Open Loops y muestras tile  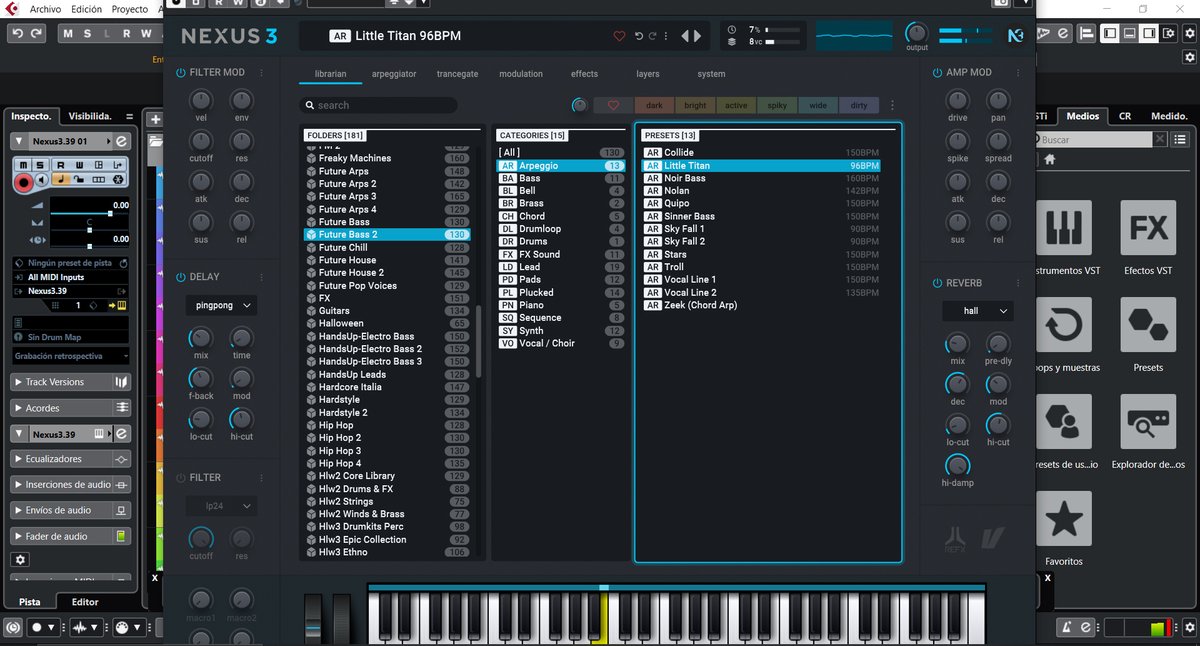(1062, 325)
